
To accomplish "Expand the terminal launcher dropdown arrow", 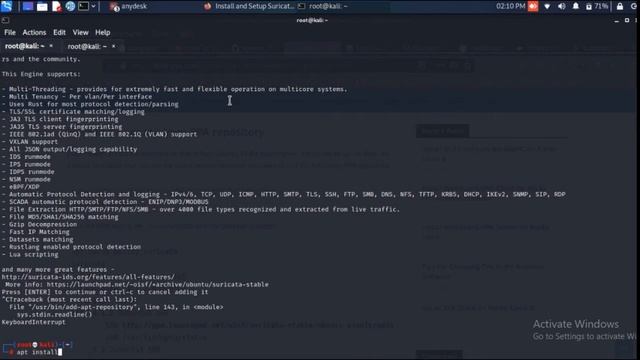I will pos(93,6).
